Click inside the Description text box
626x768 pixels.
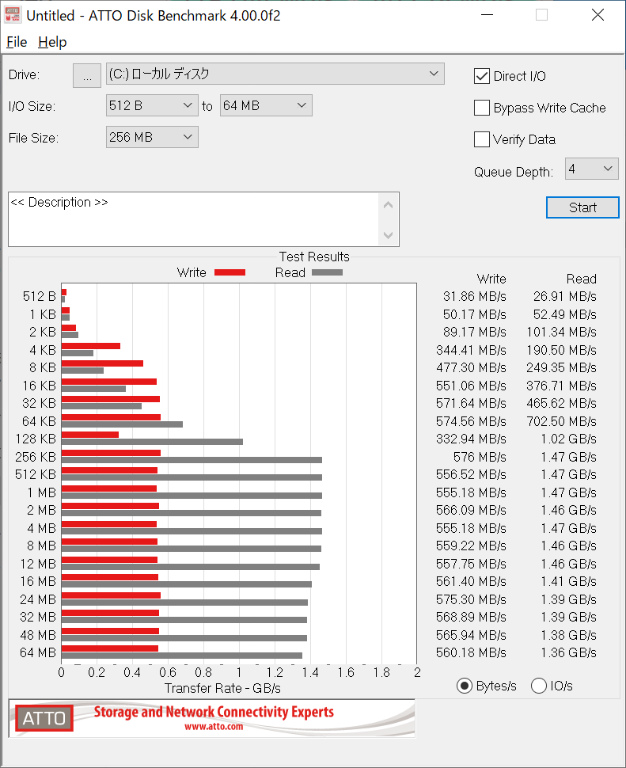193,219
